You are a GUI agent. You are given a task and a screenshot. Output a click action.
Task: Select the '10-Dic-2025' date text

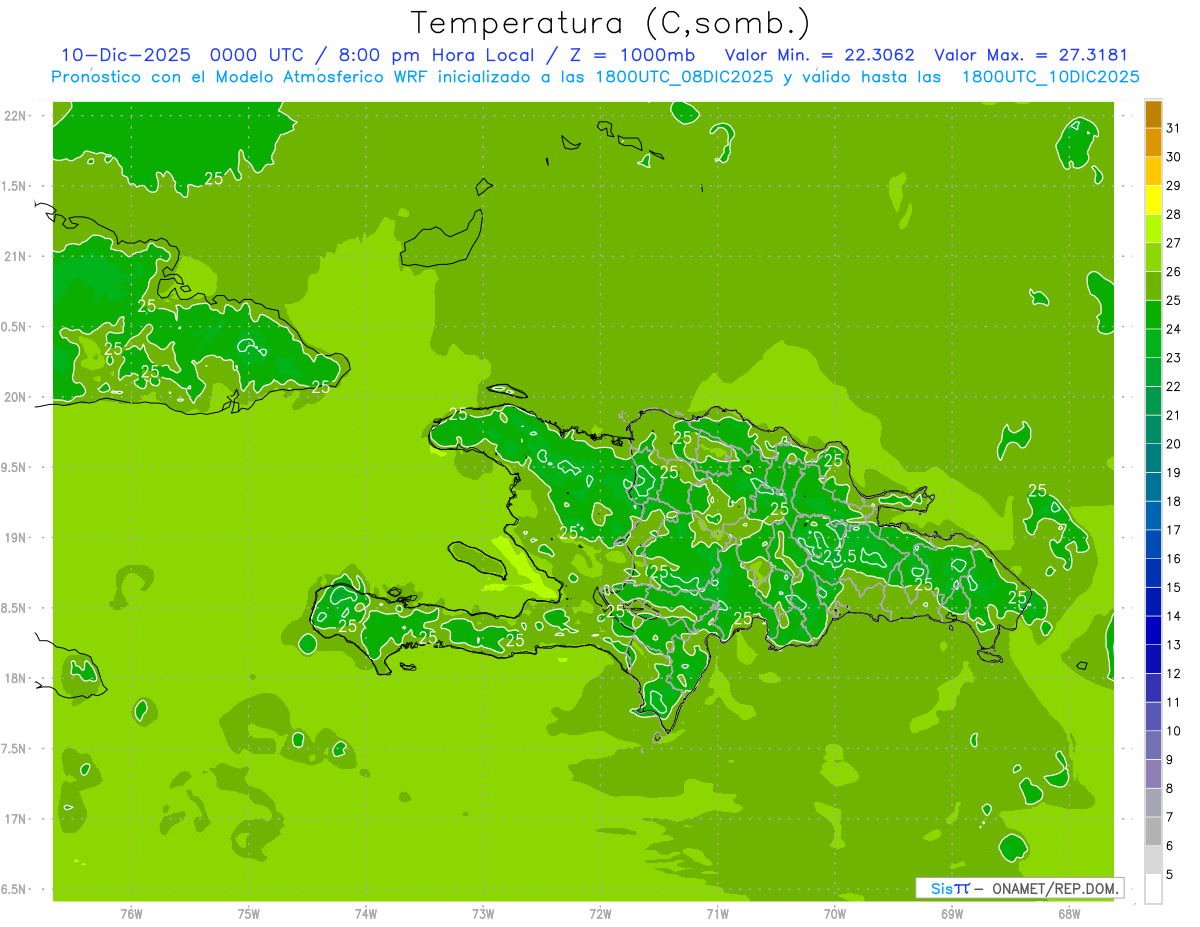(x=126, y=56)
